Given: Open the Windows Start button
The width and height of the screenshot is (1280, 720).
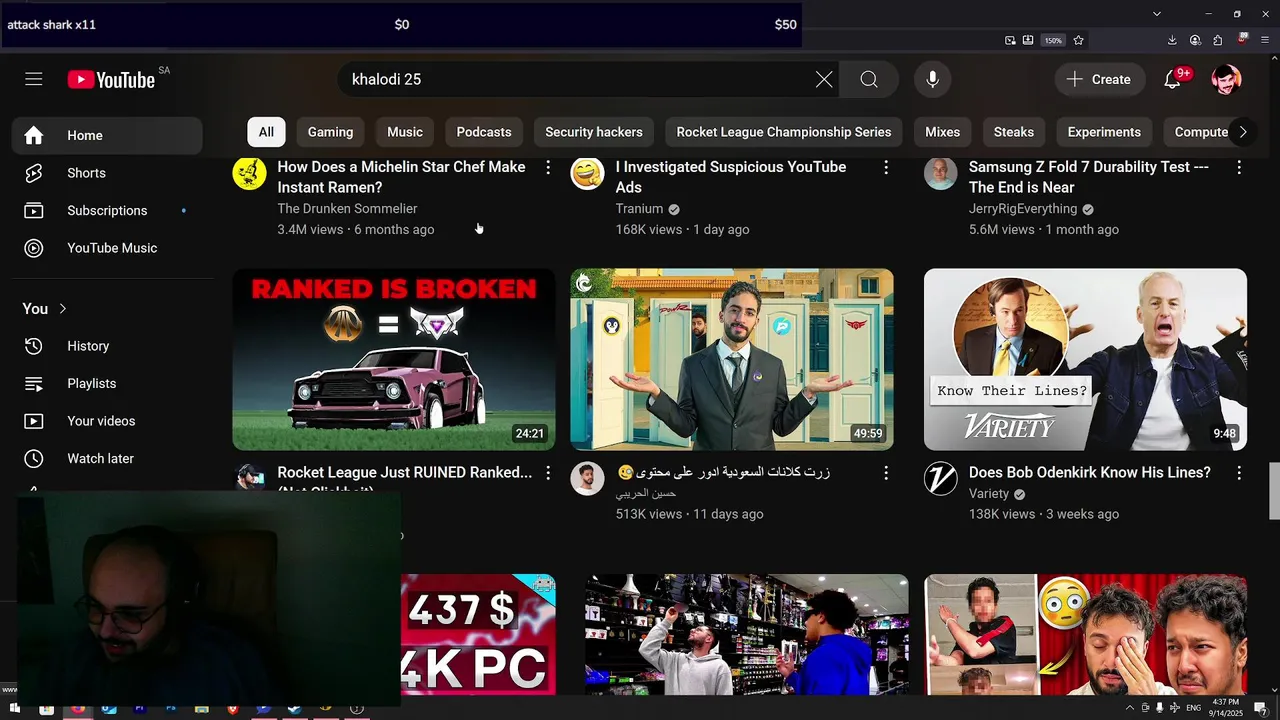Looking at the screenshot, I should [x=14, y=708].
